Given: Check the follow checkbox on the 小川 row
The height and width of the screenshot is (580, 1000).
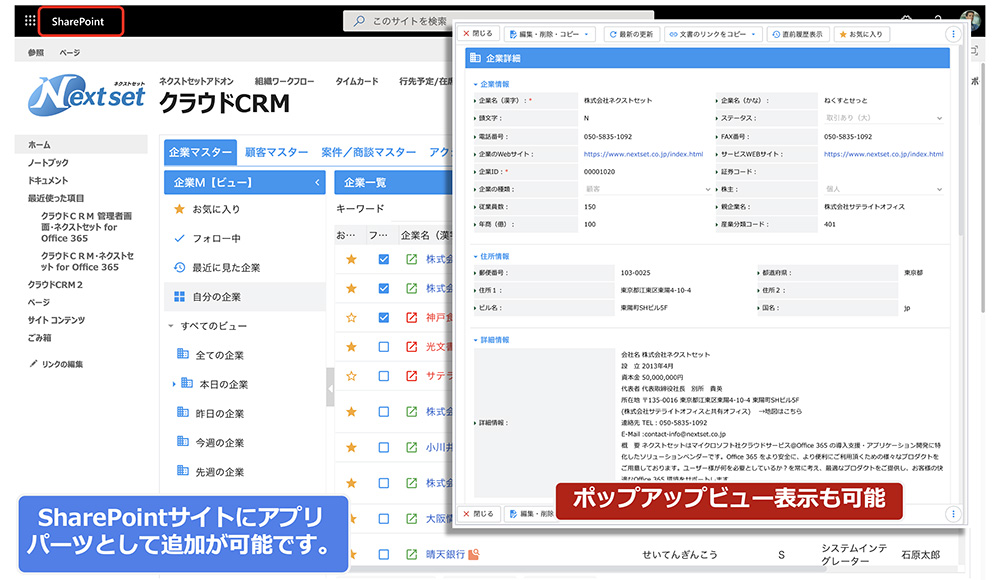Looking at the screenshot, I should click(383, 447).
